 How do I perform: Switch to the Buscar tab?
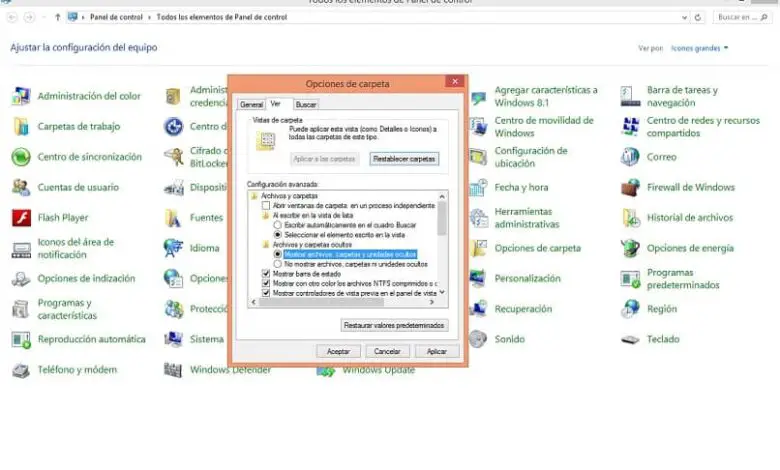[x=305, y=104]
